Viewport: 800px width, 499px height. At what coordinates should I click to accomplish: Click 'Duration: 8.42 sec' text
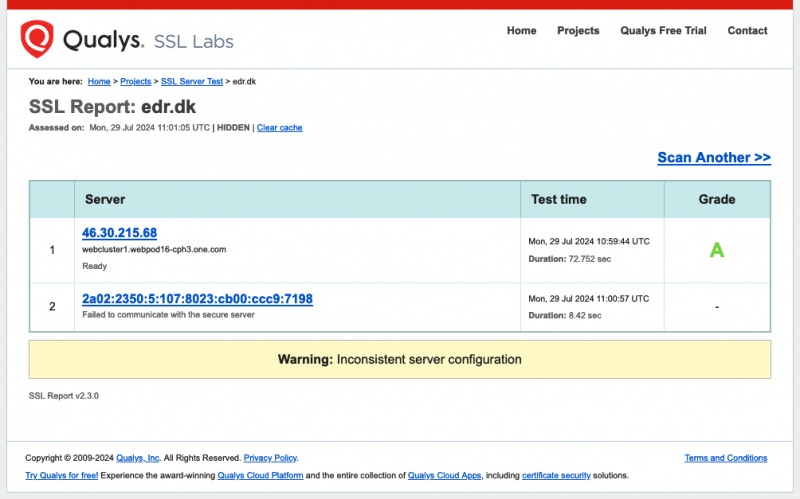point(565,316)
